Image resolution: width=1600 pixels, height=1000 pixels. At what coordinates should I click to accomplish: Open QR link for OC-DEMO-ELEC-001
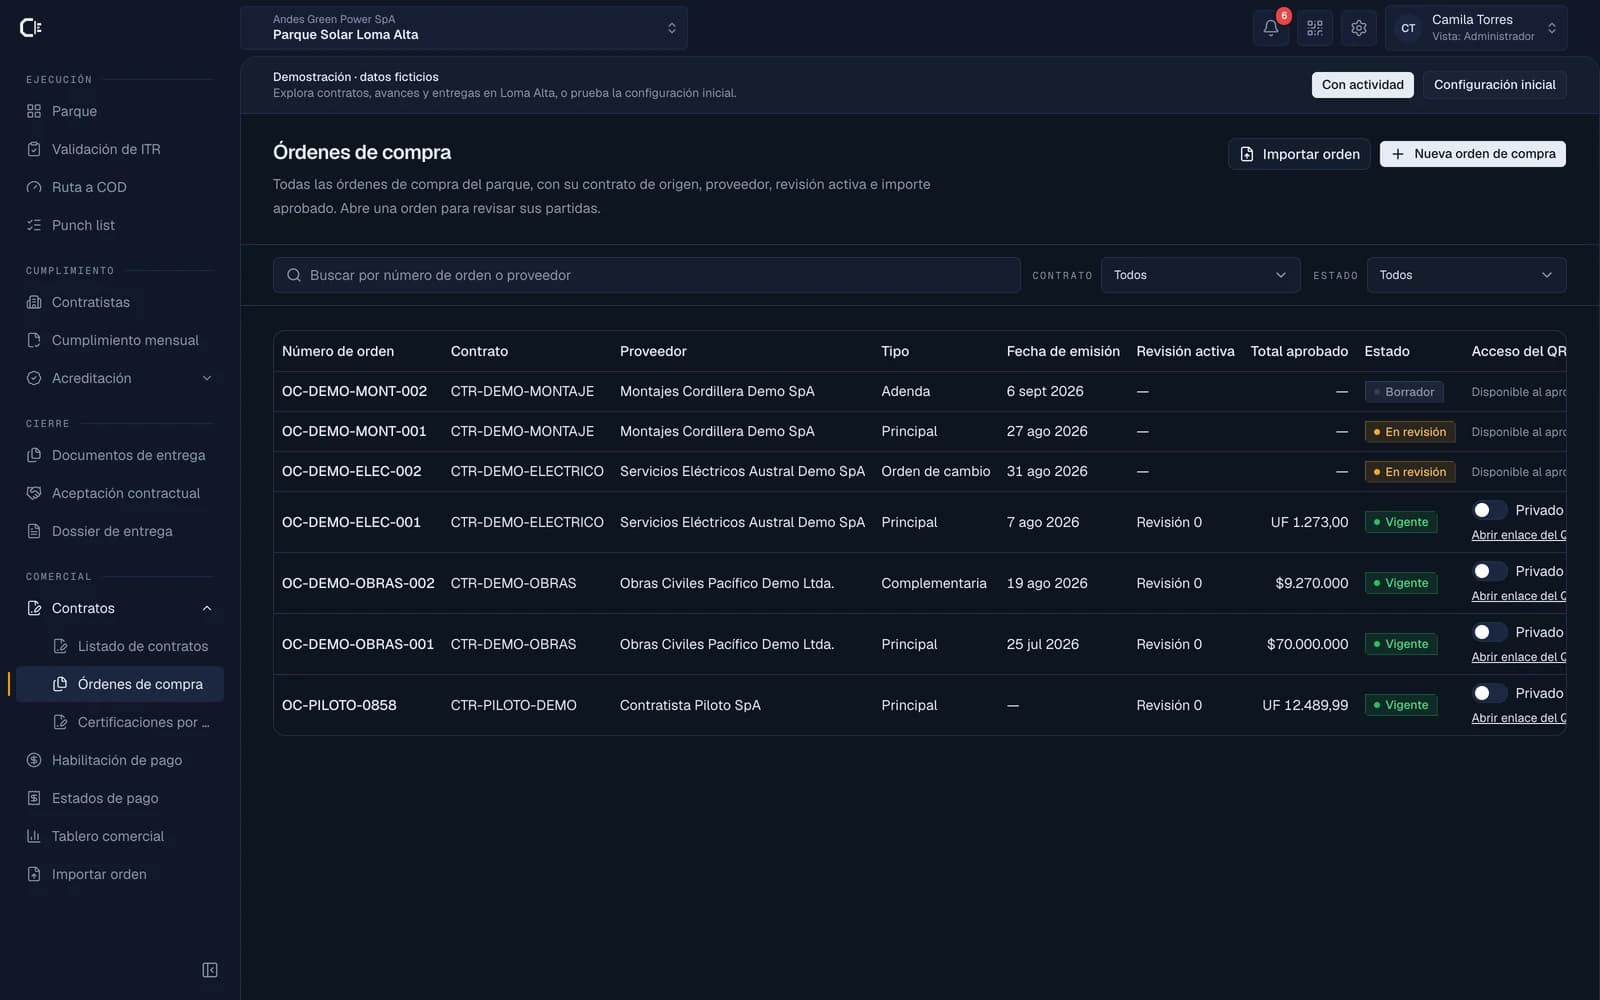tap(1518, 535)
